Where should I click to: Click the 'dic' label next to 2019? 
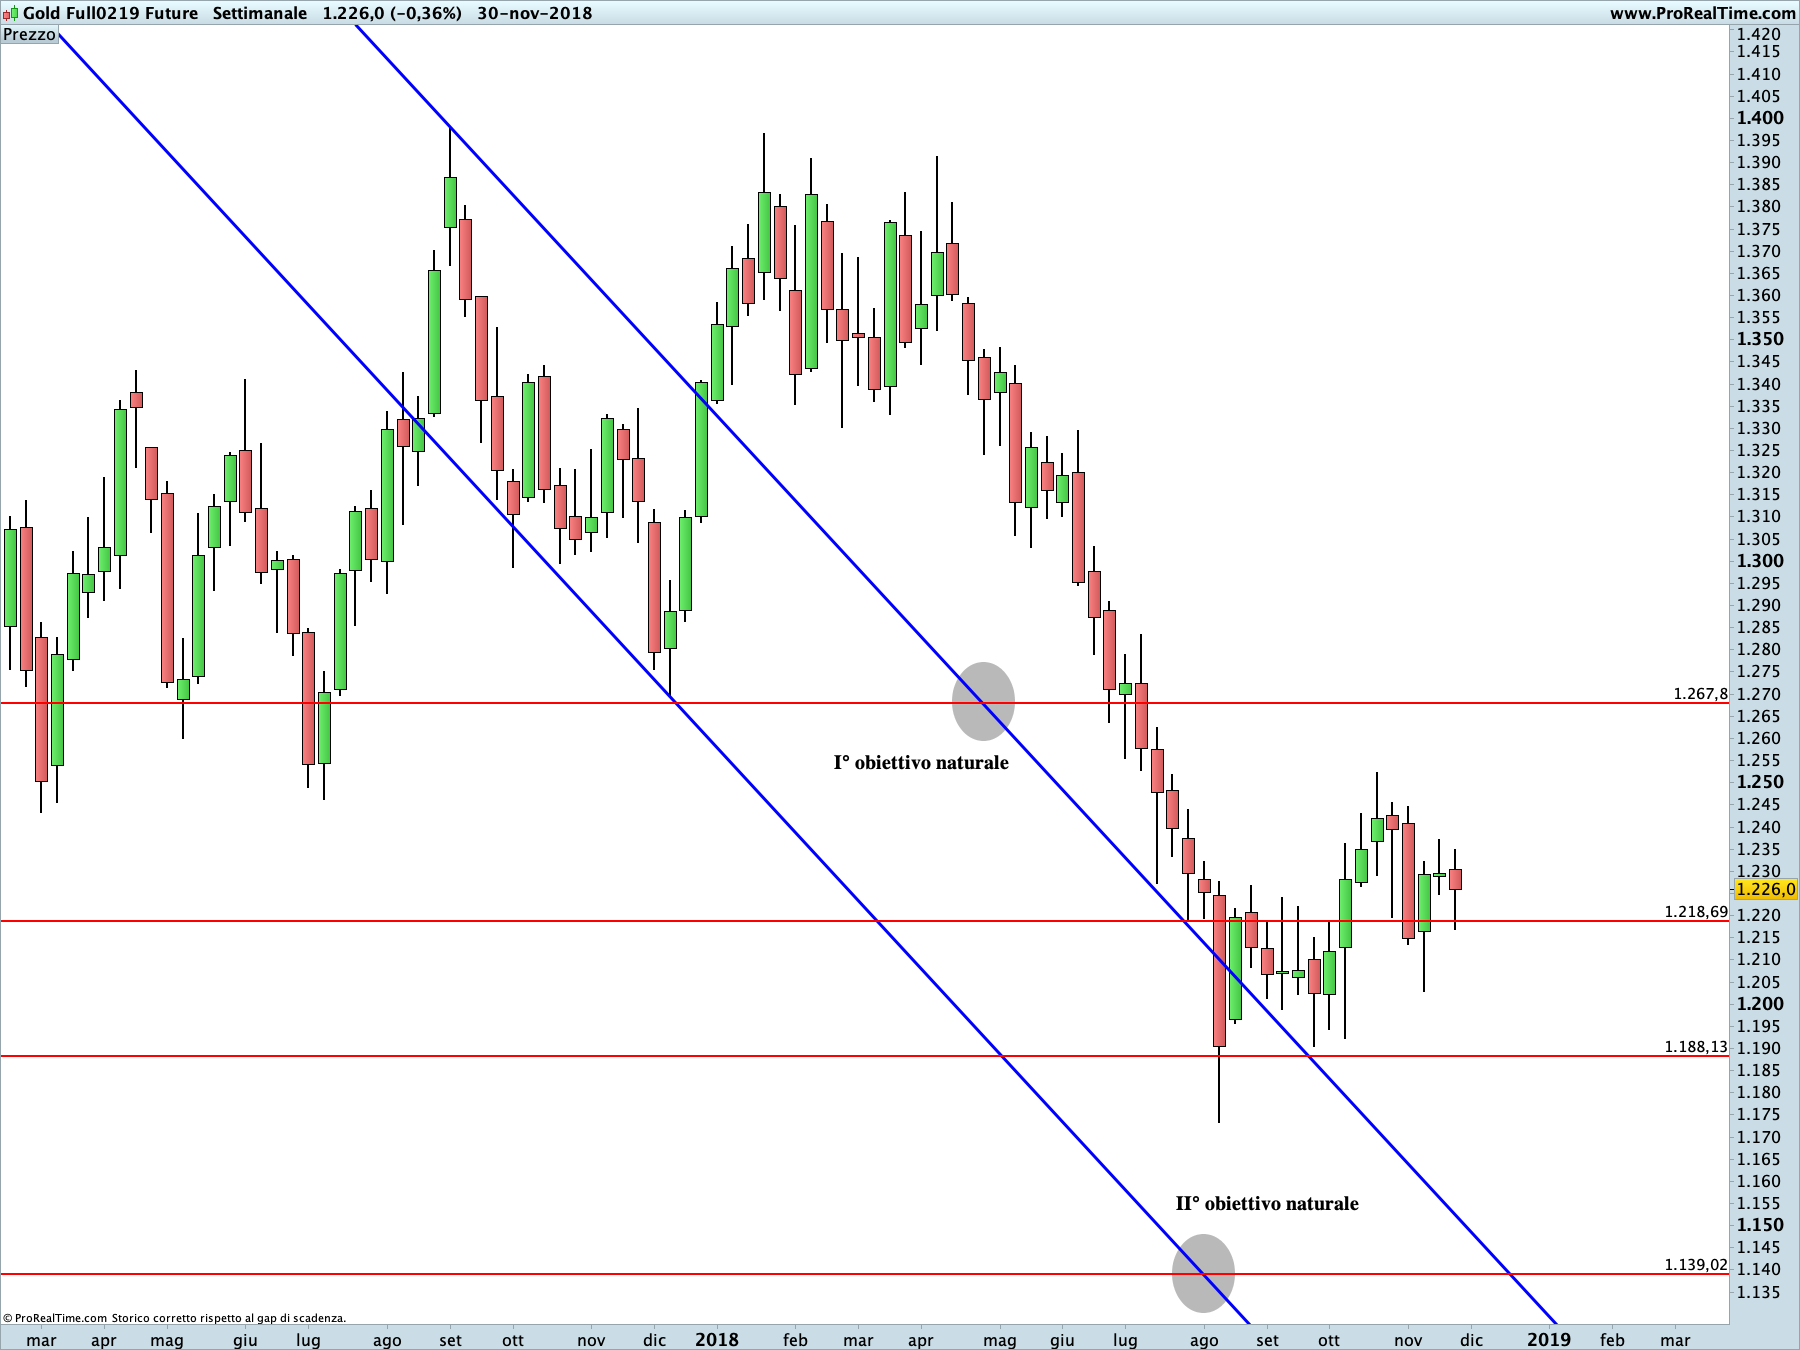1472,1340
